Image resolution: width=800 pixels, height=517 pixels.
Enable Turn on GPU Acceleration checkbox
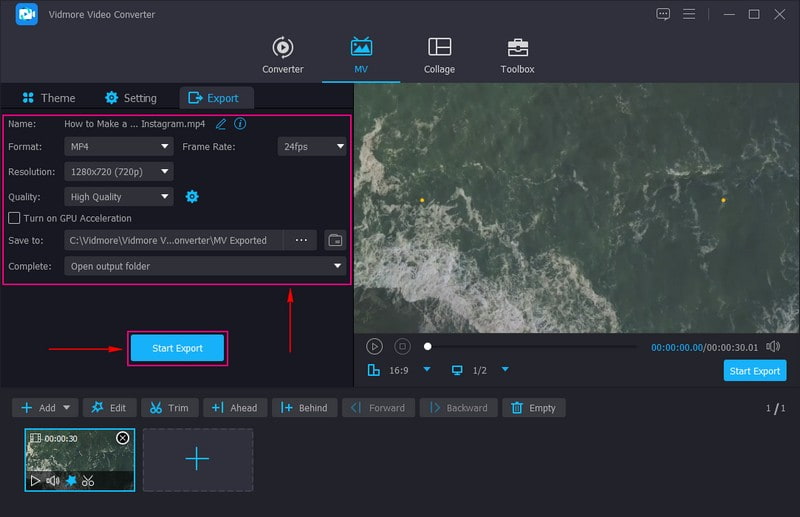[x=14, y=218]
